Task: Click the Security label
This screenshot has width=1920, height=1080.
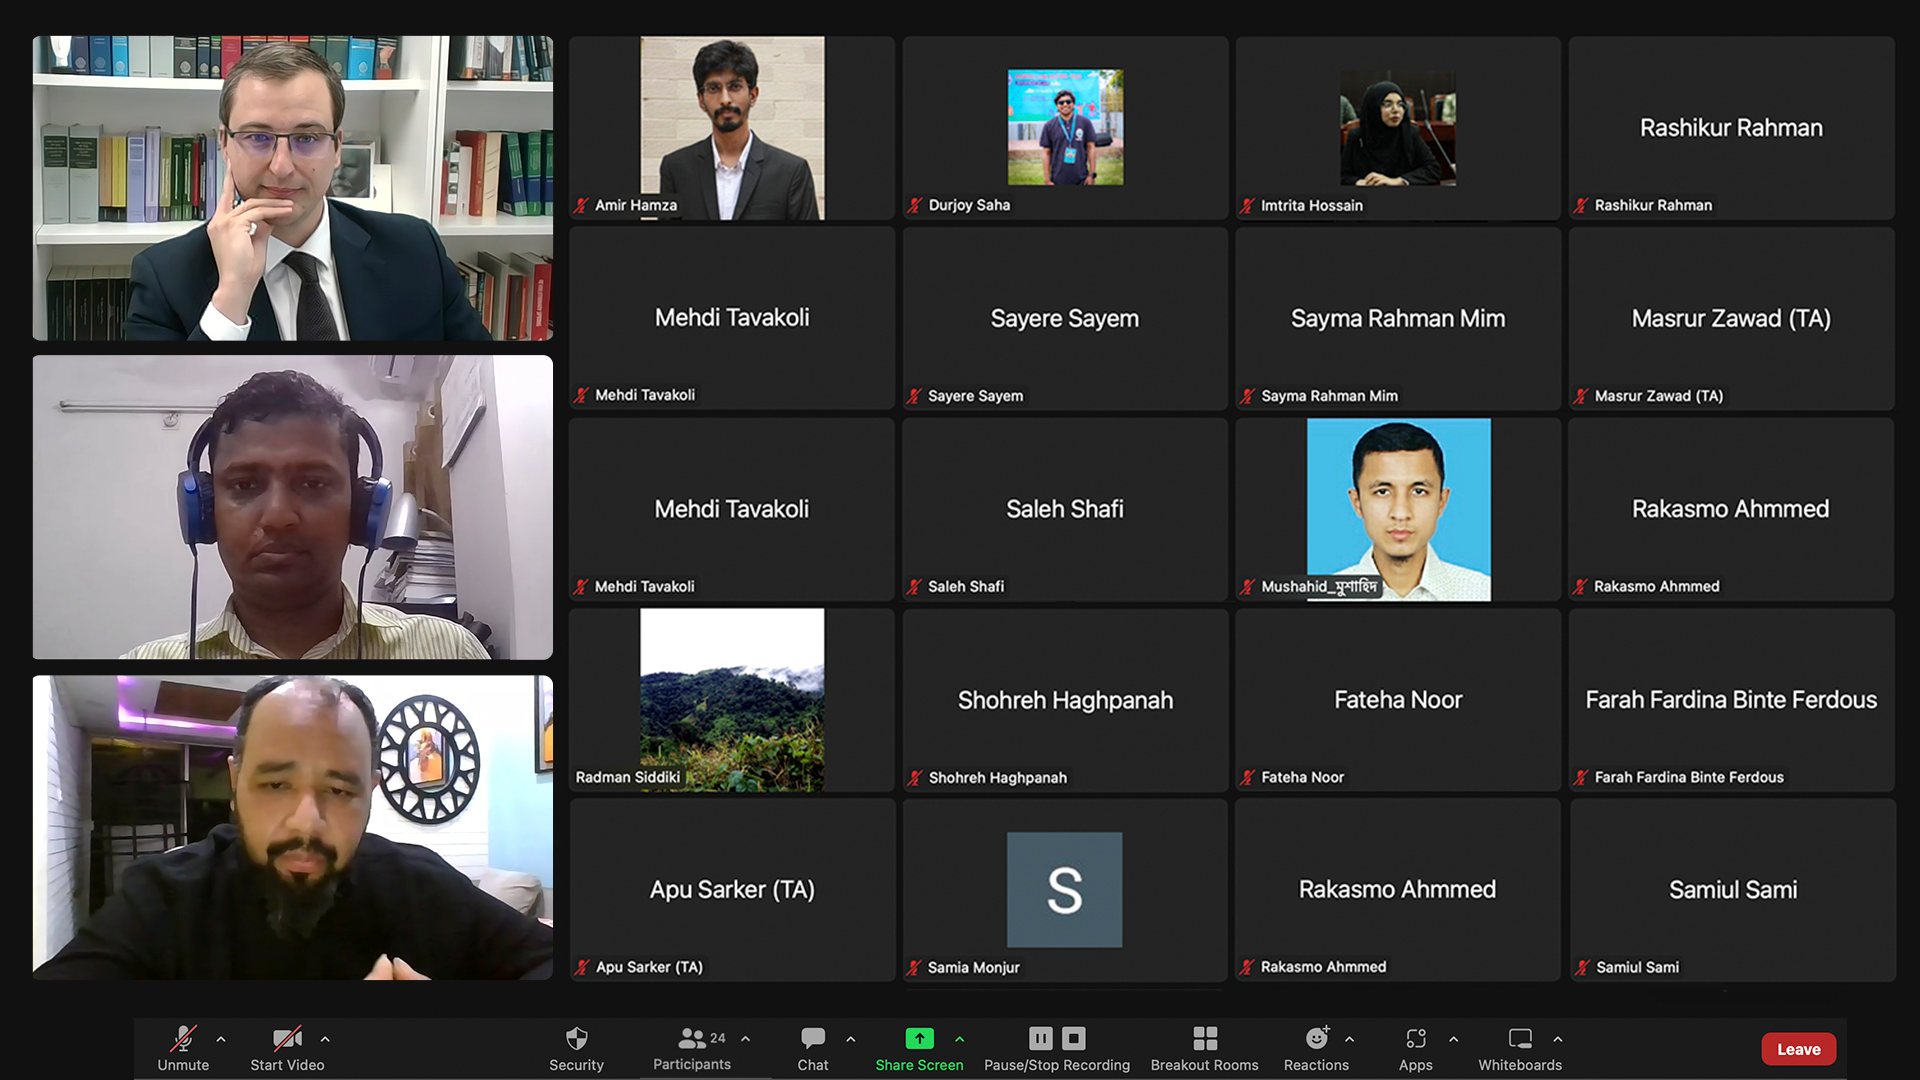Action: coord(576,1065)
